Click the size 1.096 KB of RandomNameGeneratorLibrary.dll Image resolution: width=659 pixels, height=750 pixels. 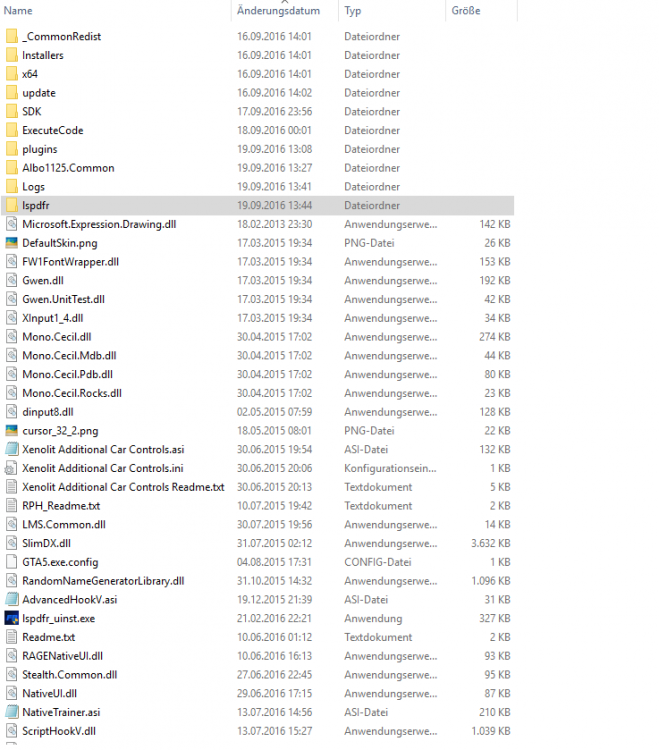coord(491,581)
